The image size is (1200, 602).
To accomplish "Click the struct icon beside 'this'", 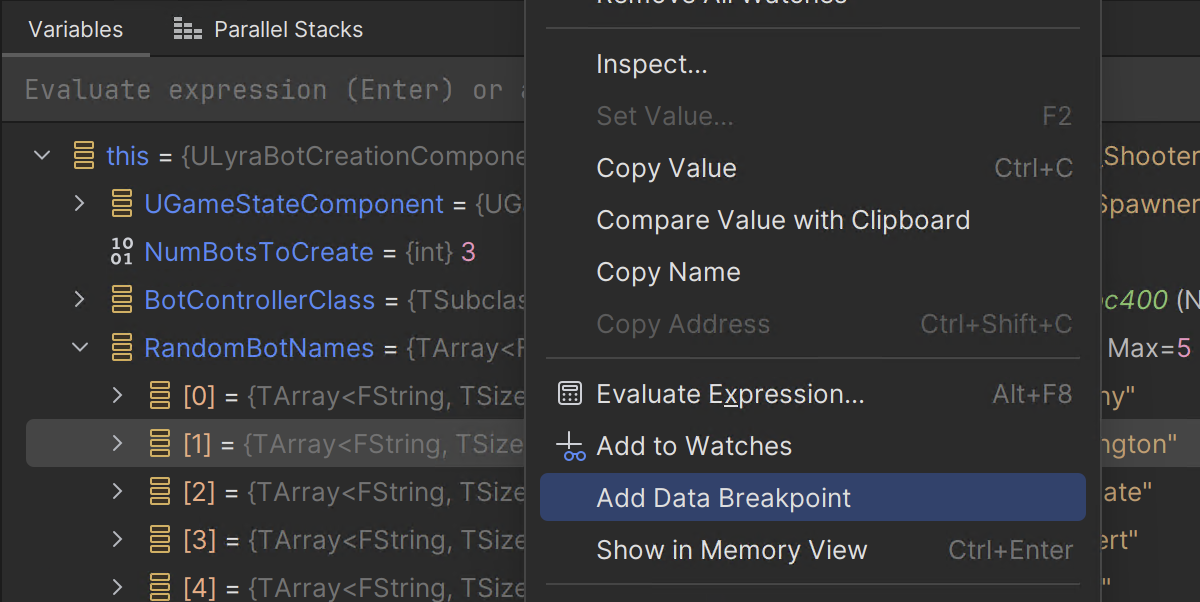I will 84,156.
